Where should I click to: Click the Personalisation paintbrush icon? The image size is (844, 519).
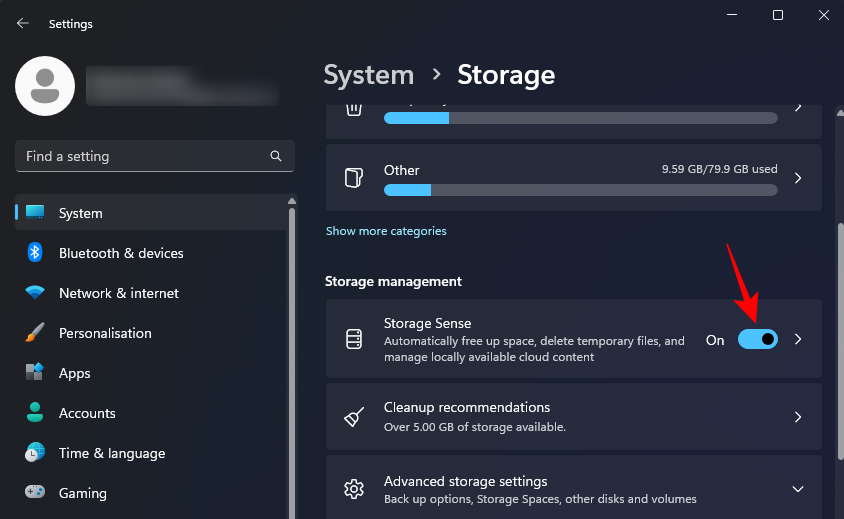[35, 333]
